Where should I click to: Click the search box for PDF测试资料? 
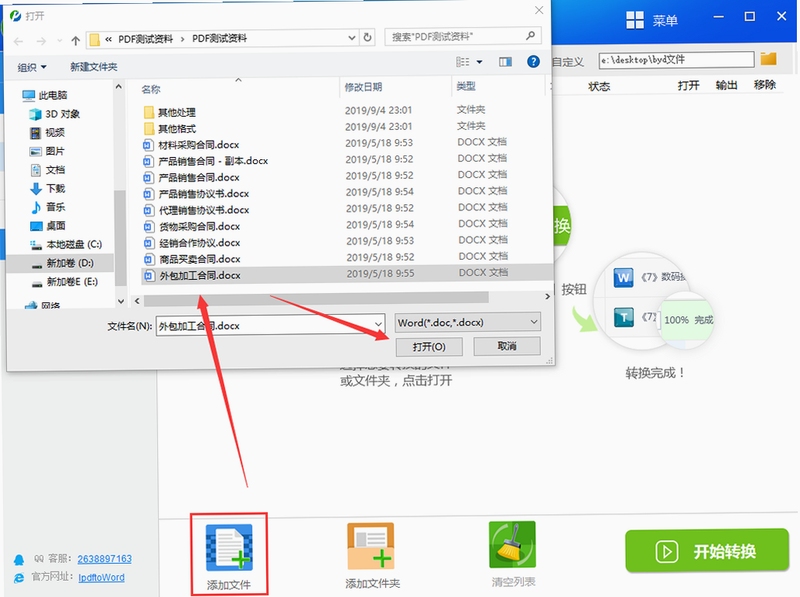click(x=462, y=36)
